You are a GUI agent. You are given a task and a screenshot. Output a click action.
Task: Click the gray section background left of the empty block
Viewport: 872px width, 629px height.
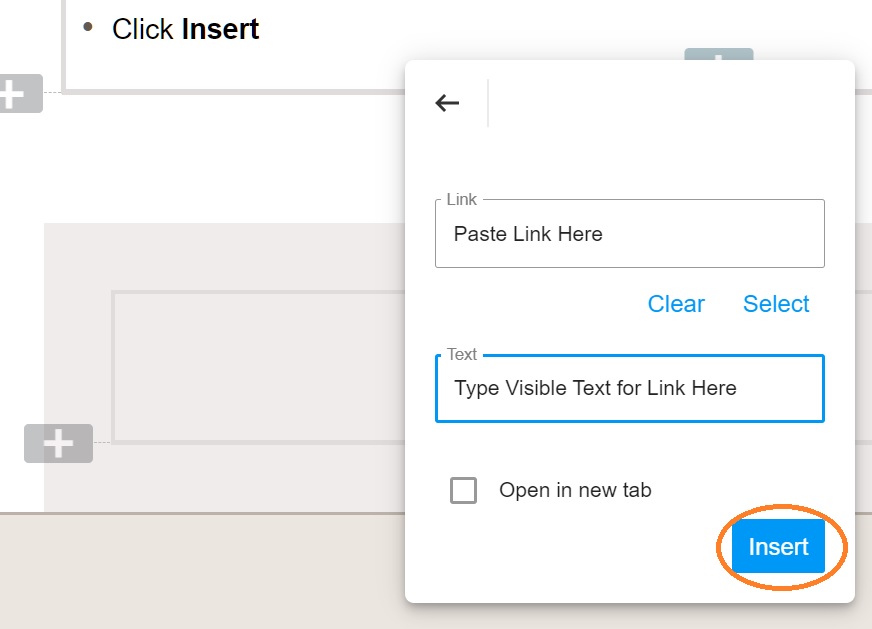pos(77,334)
